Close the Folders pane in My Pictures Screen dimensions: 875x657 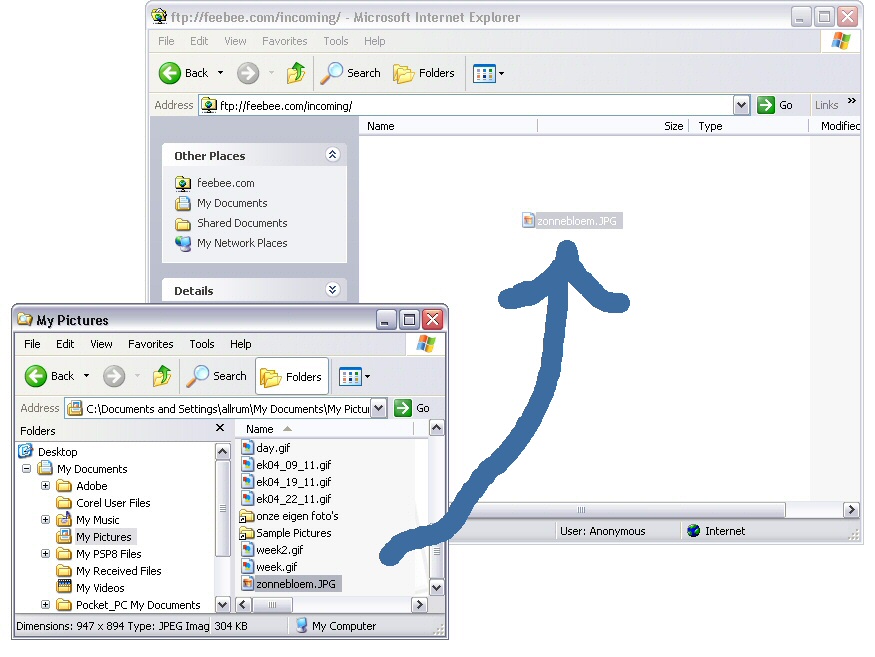220,428
